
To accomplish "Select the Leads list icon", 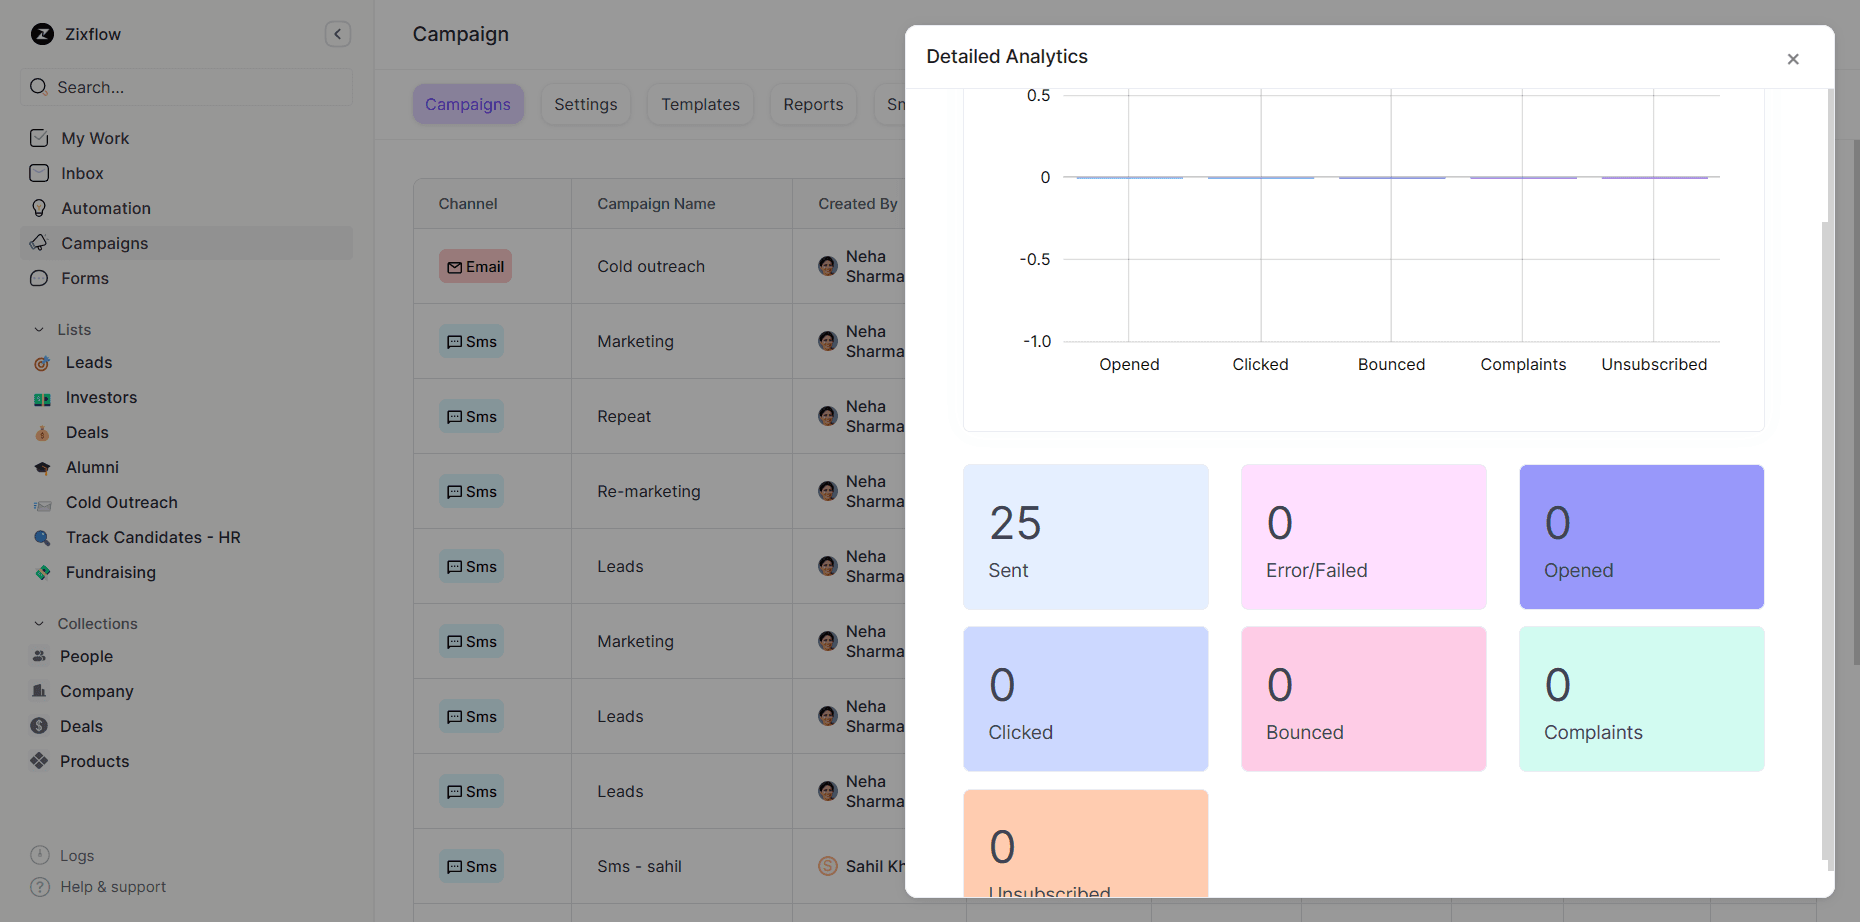I will 41,362.
